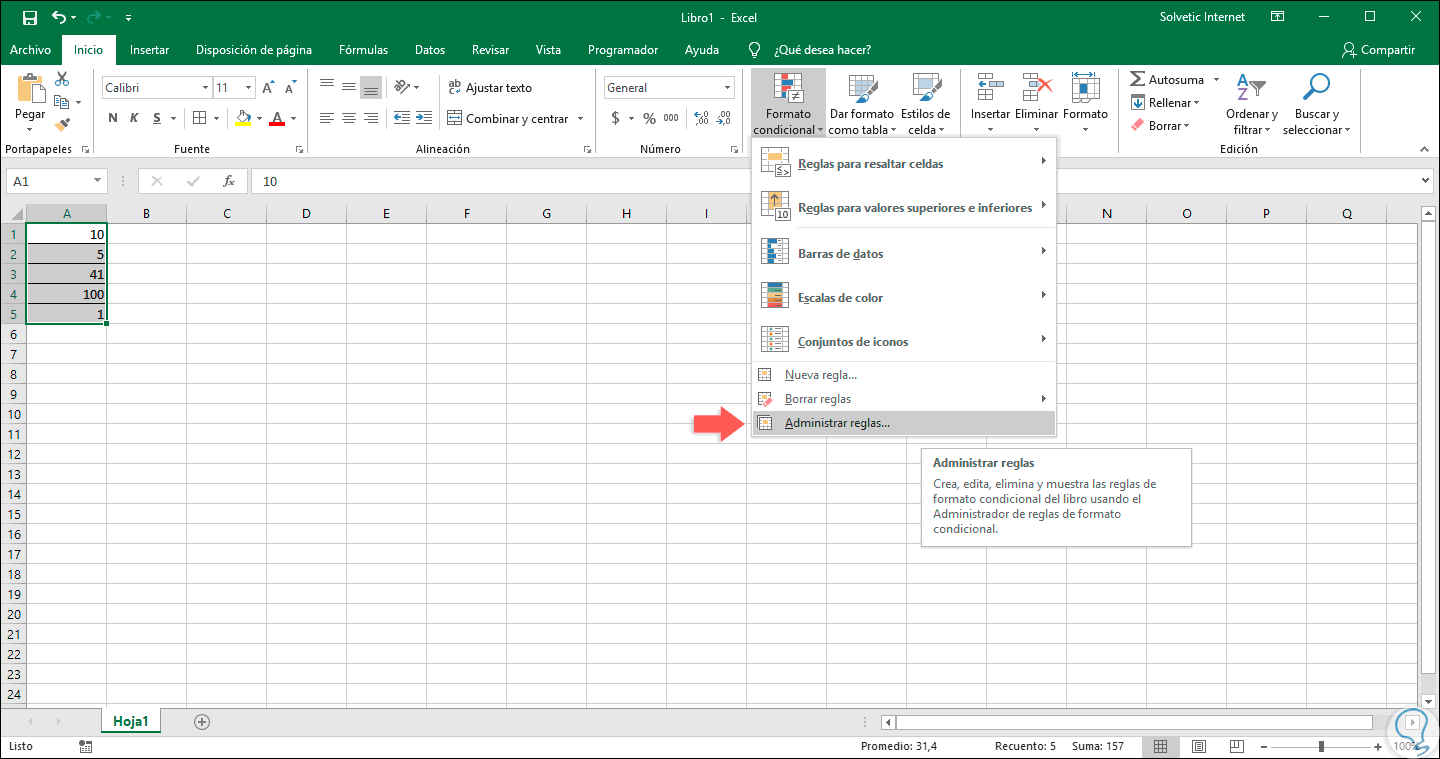Image resolution: width=1440 pixels, height=759 pixels.
Task: Apply the accounting currency format
Action: [615, 118]
